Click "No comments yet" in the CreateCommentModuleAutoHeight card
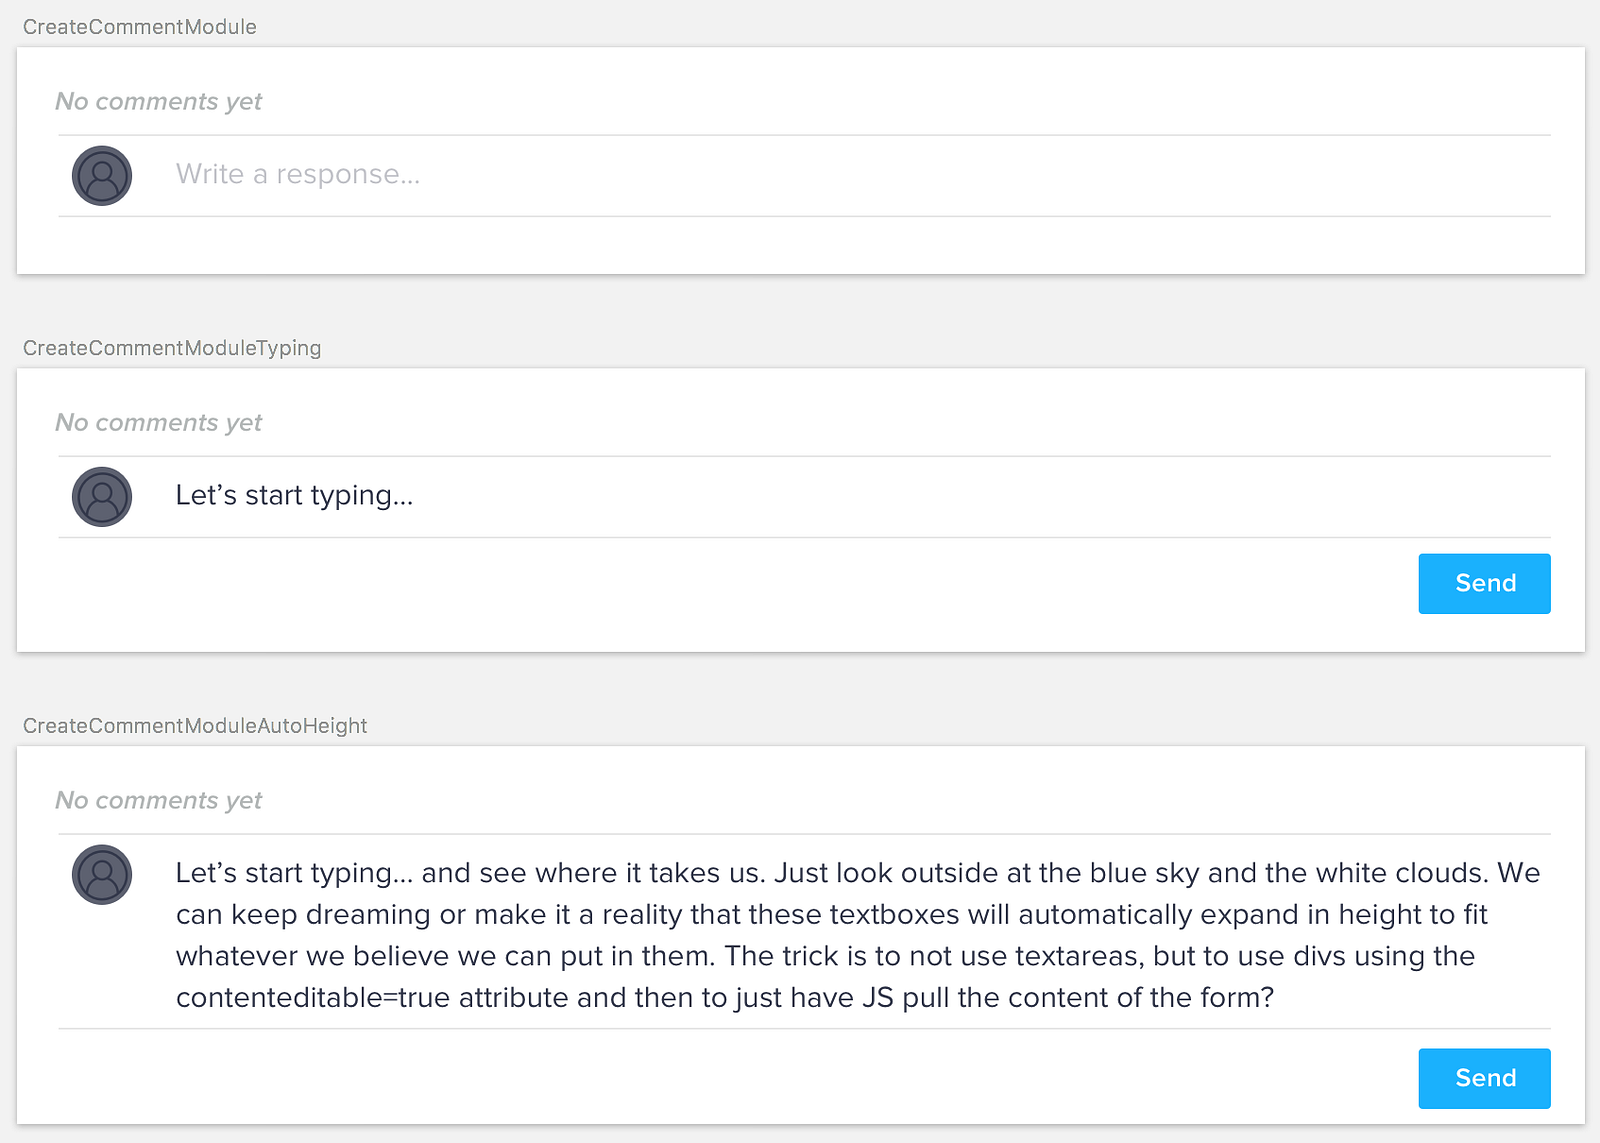Screen dimensions: 1600x1143 click(x=158, y=801)
